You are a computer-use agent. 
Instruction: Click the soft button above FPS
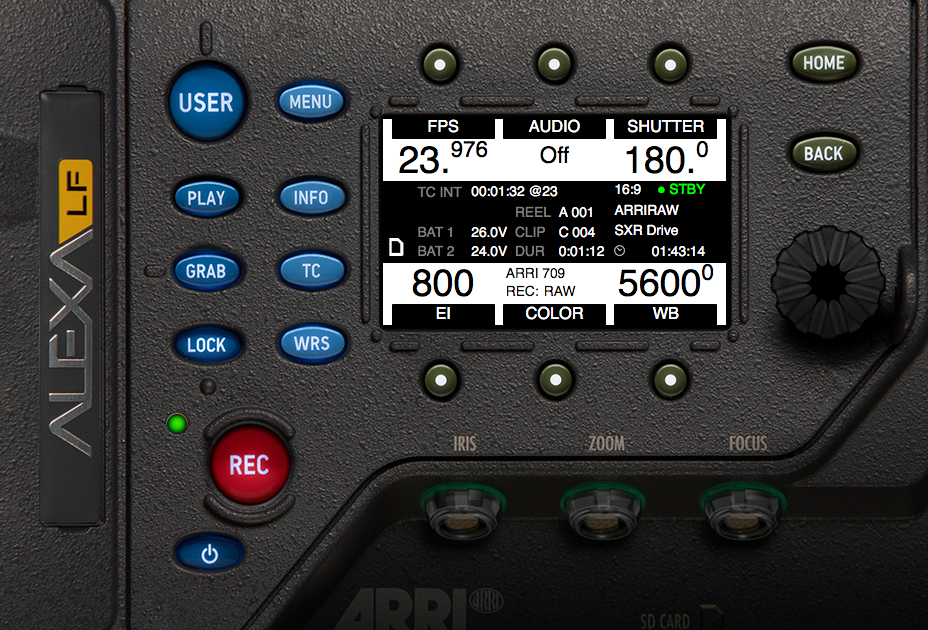440,64
